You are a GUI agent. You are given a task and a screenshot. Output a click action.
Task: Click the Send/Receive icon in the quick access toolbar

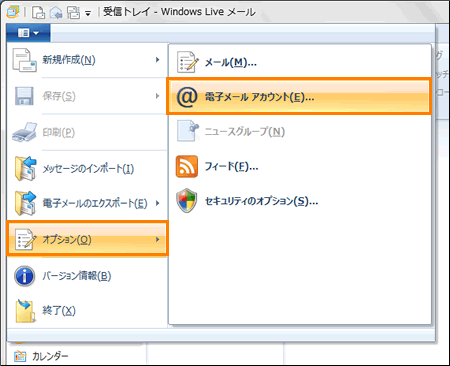73,12
